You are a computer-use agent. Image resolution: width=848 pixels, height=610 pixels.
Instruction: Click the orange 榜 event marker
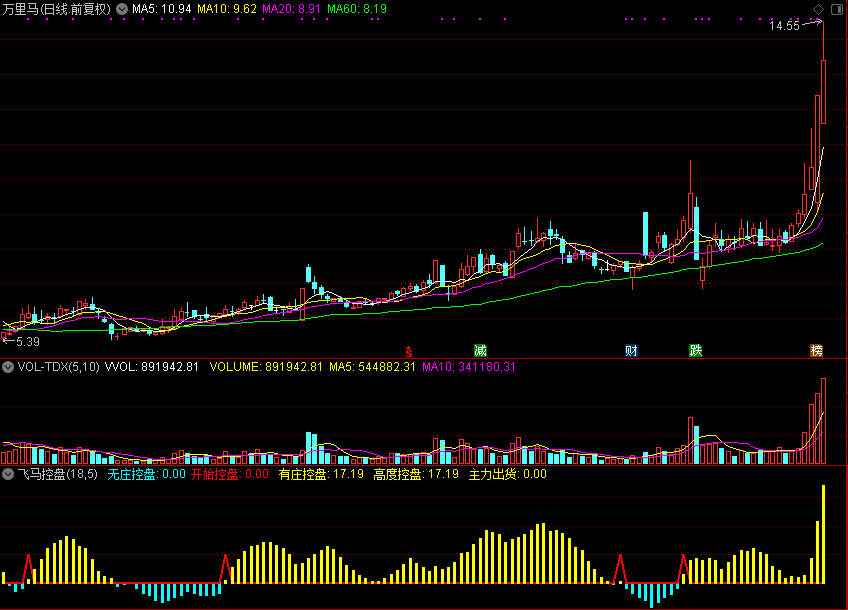816,350
